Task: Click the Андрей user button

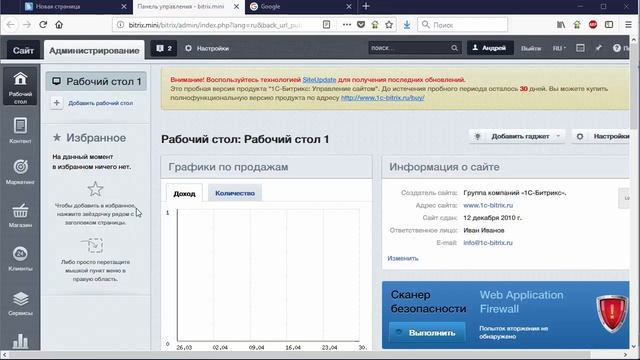Action: click(490, 48)
